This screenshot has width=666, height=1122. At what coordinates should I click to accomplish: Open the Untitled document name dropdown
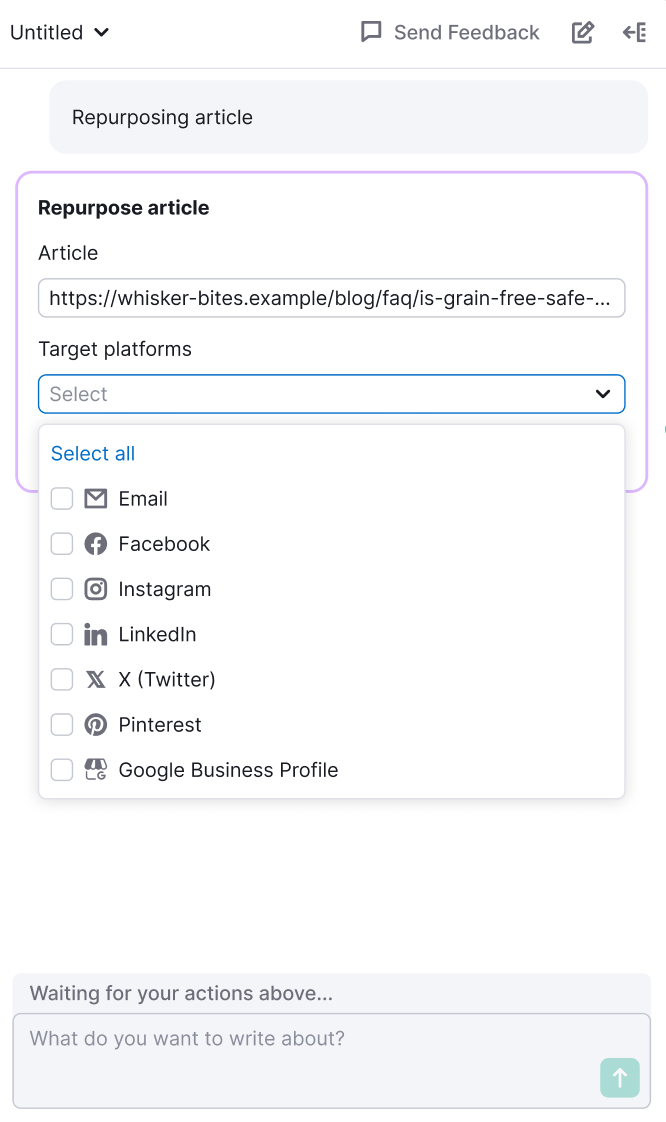point(58,32)
